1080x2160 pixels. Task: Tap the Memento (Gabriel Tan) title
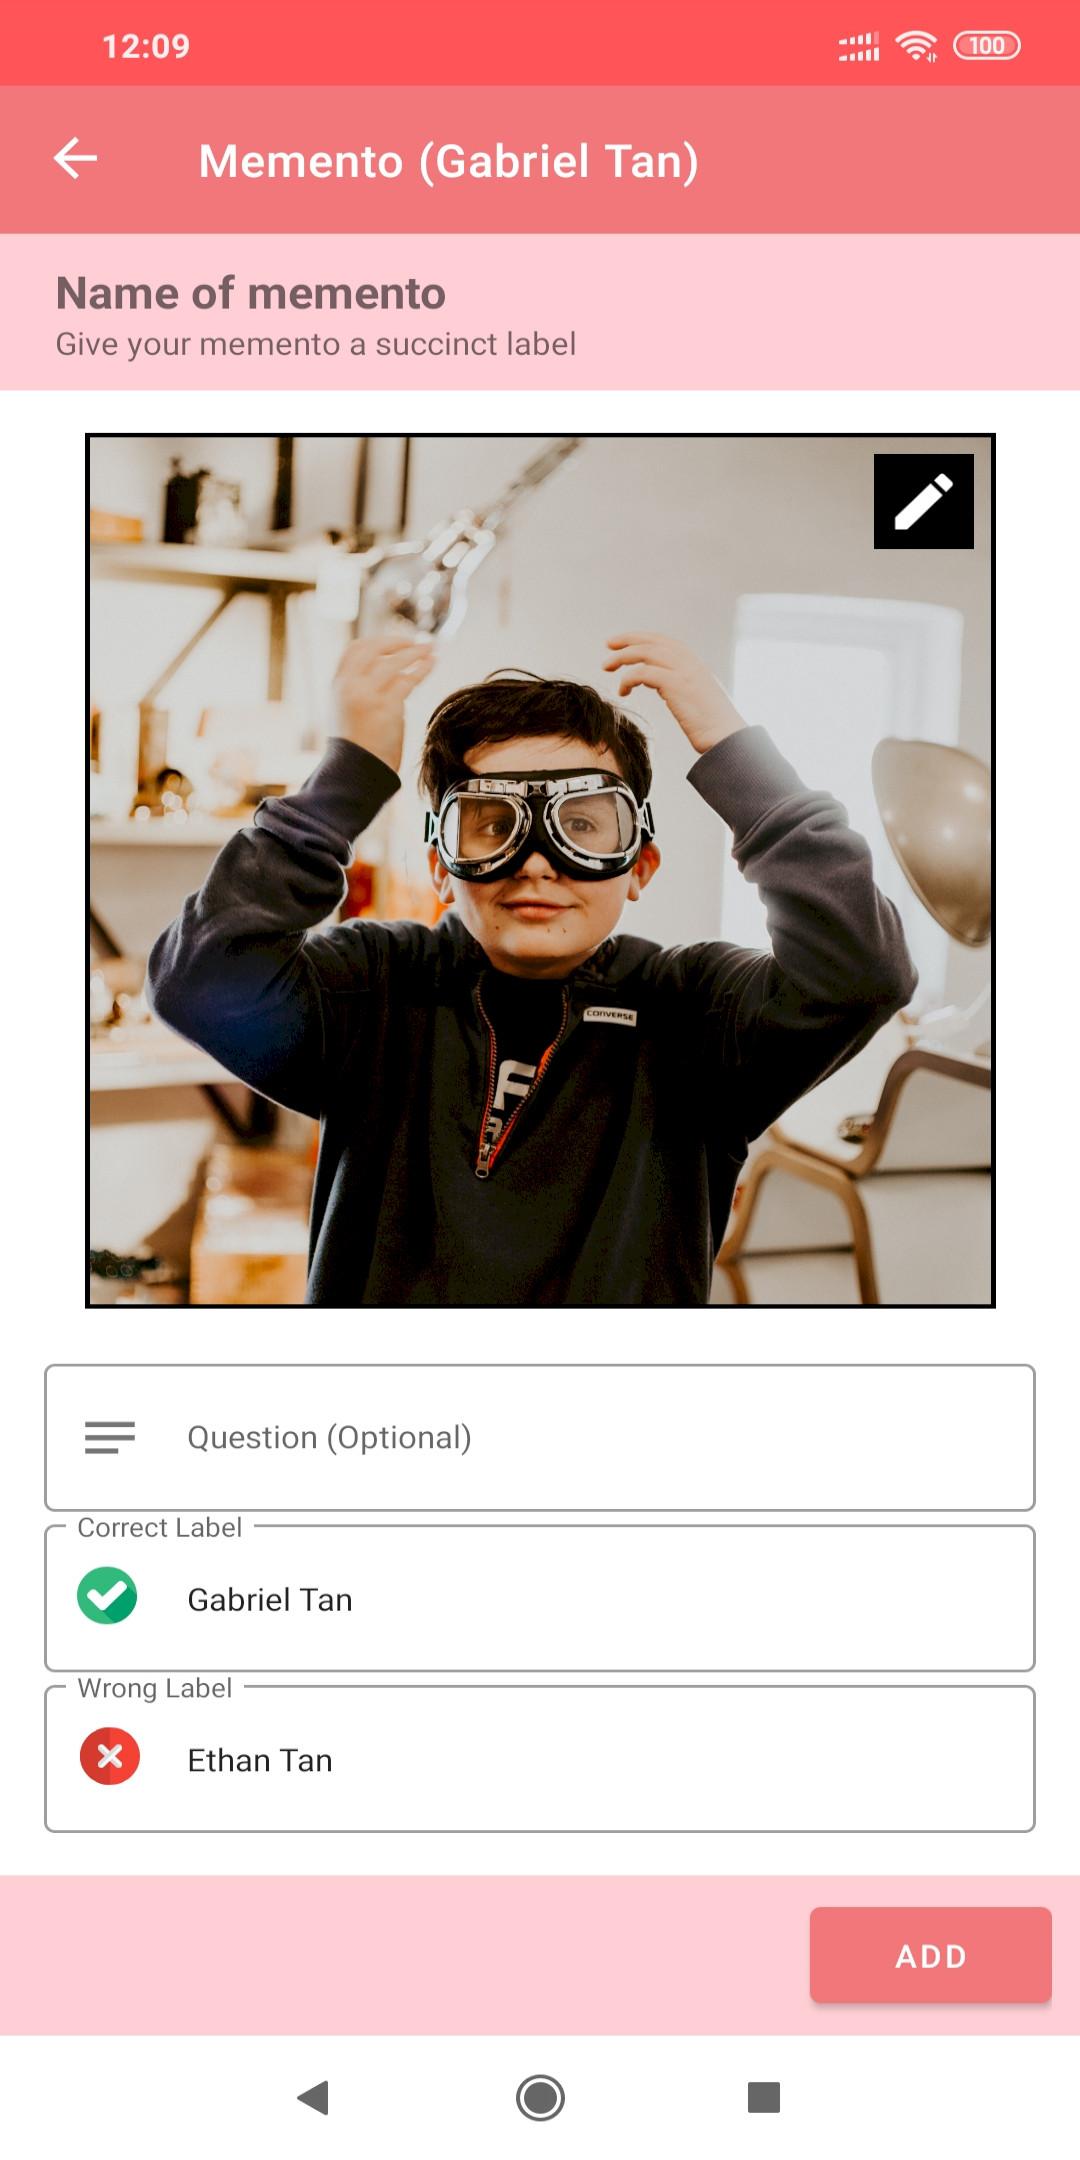pos(448,161)
